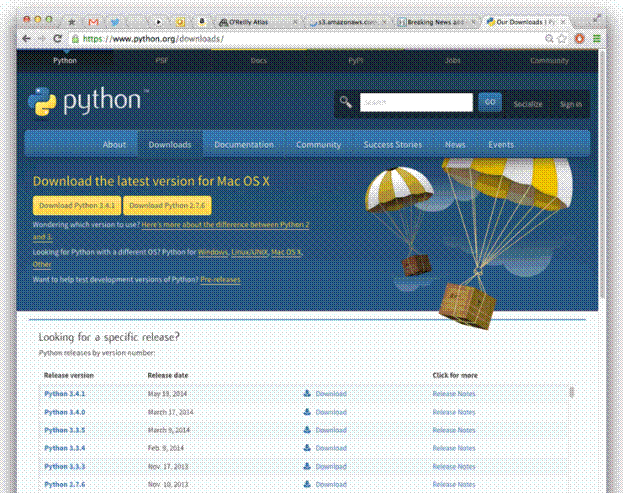Click the download icon for Python 2.7.6

click(x=307, y=484)
